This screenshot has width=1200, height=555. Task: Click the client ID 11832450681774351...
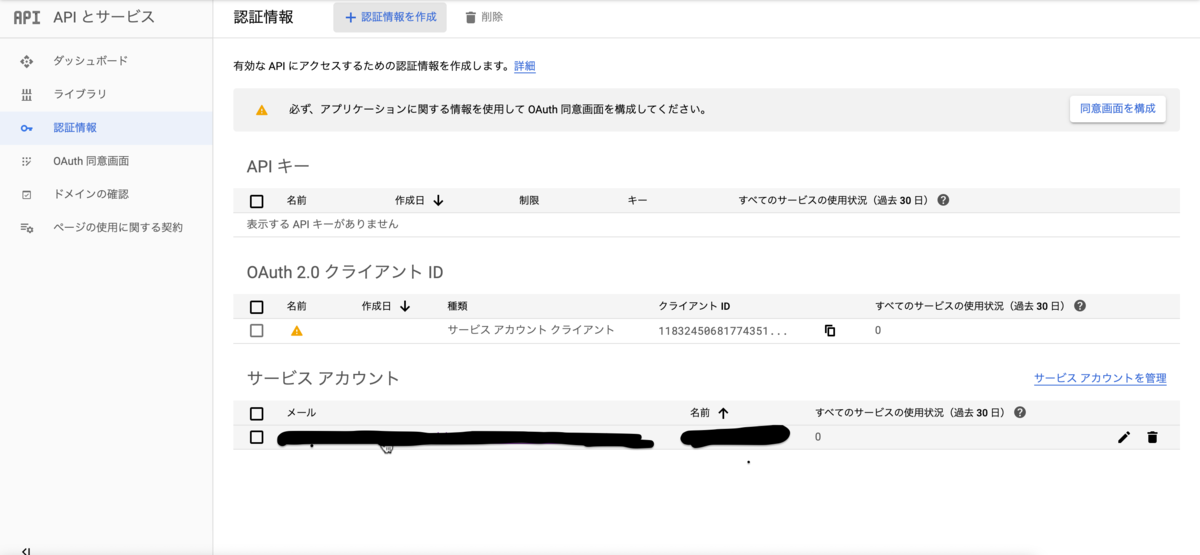tap(723, 330)
